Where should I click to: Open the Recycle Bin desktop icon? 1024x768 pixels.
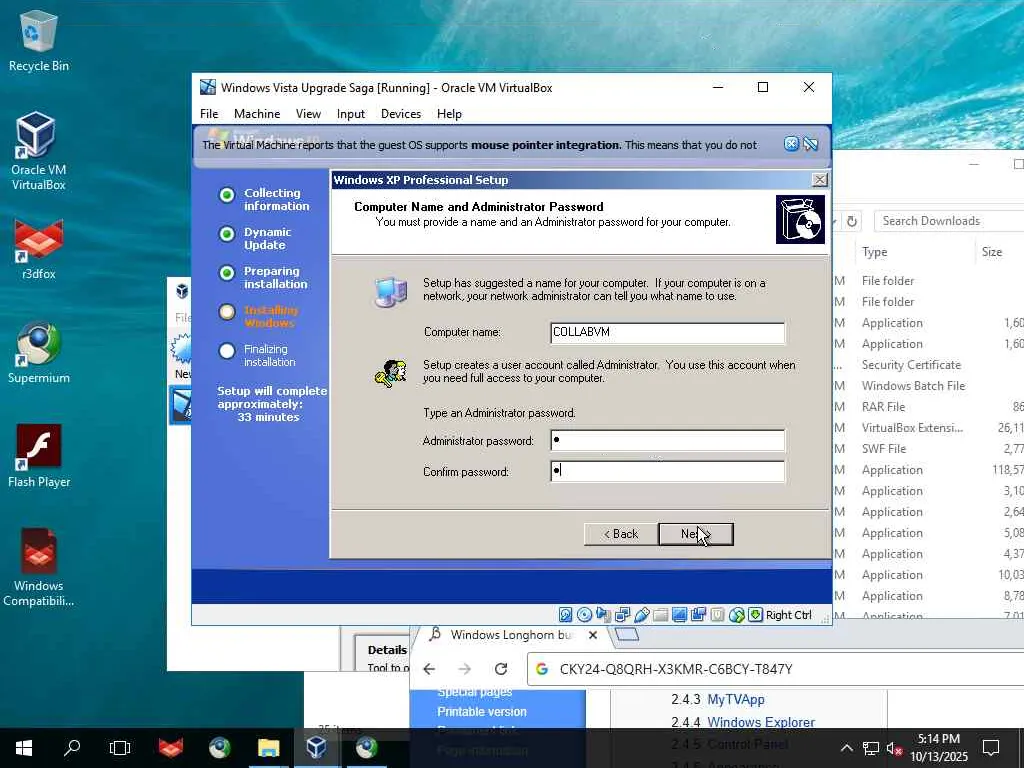[x=39, y=40]
